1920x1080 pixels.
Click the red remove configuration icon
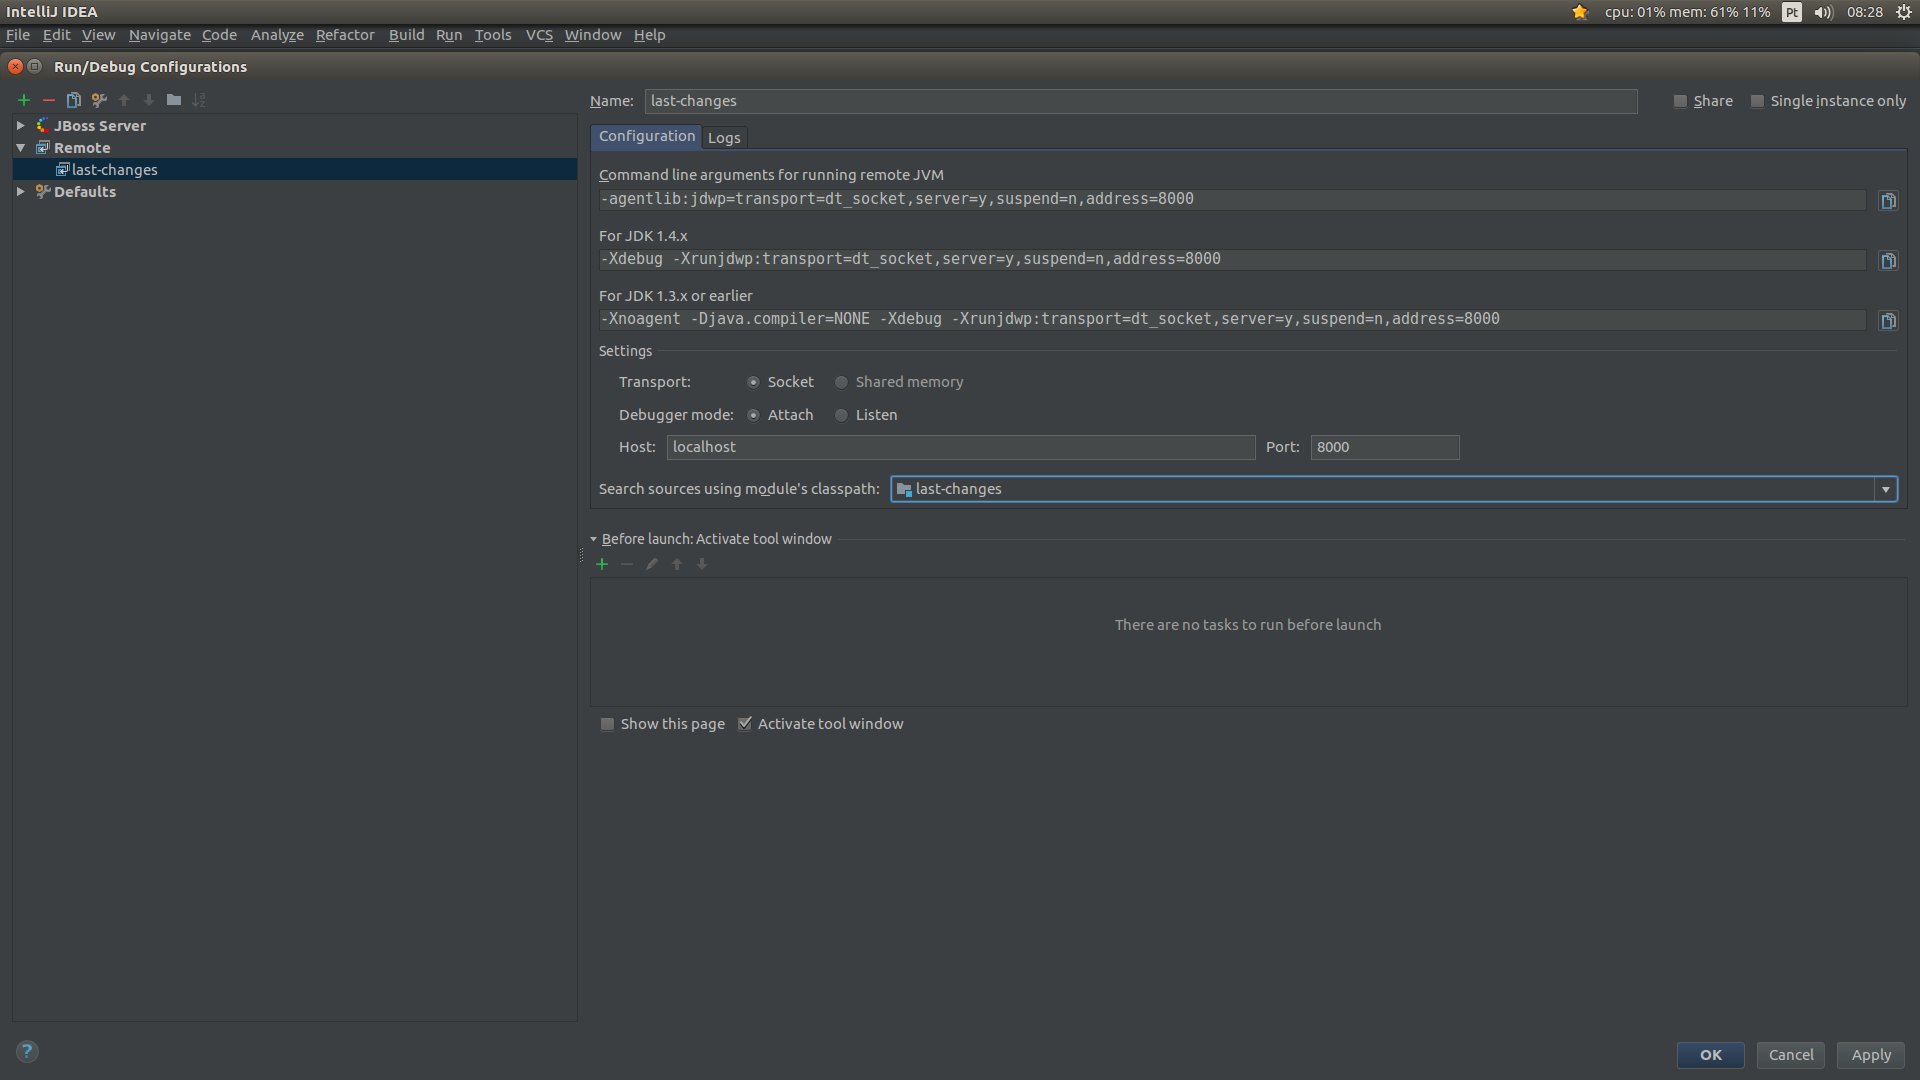tap(48, 100)
